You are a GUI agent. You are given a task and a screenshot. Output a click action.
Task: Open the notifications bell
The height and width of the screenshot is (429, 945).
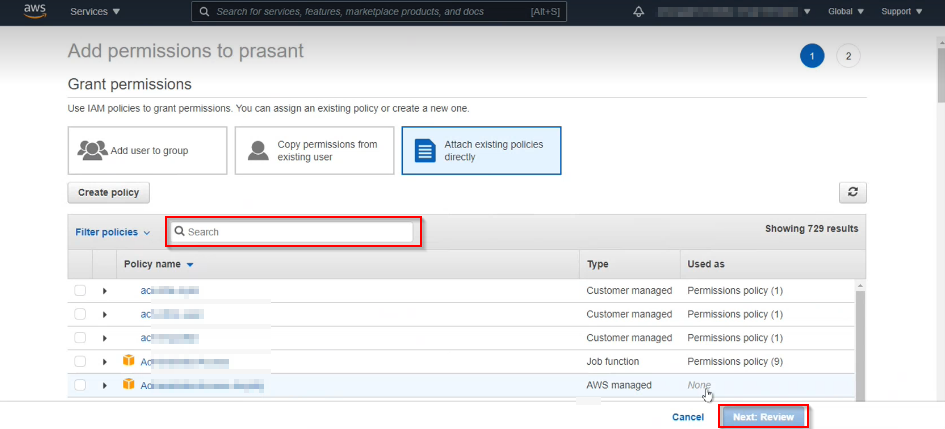tap(639, 12)
